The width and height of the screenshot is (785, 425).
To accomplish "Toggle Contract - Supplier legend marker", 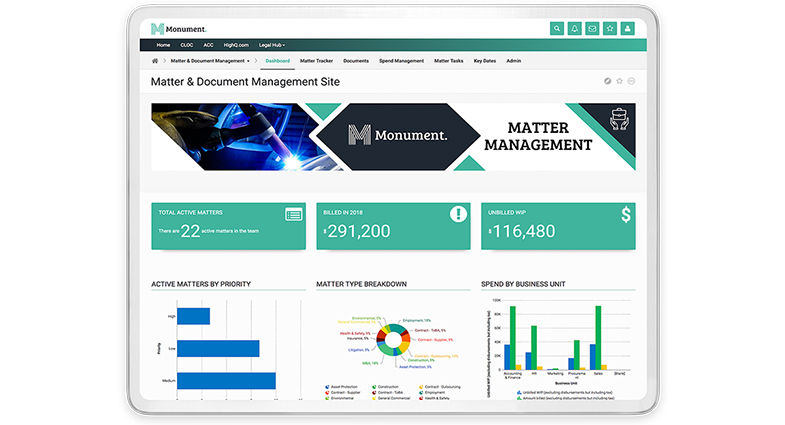I will pos(327,392).
